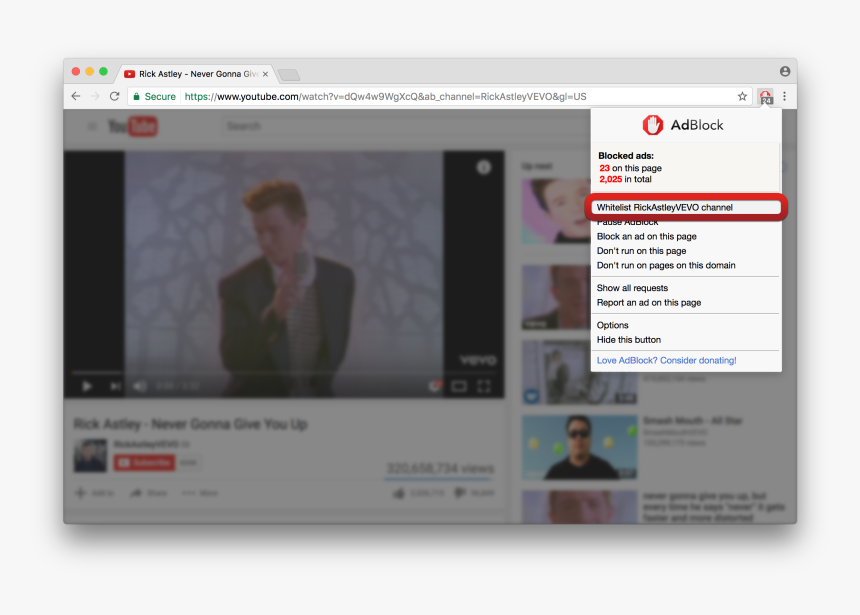Mute the video volume icon

(x=140, y=386)
